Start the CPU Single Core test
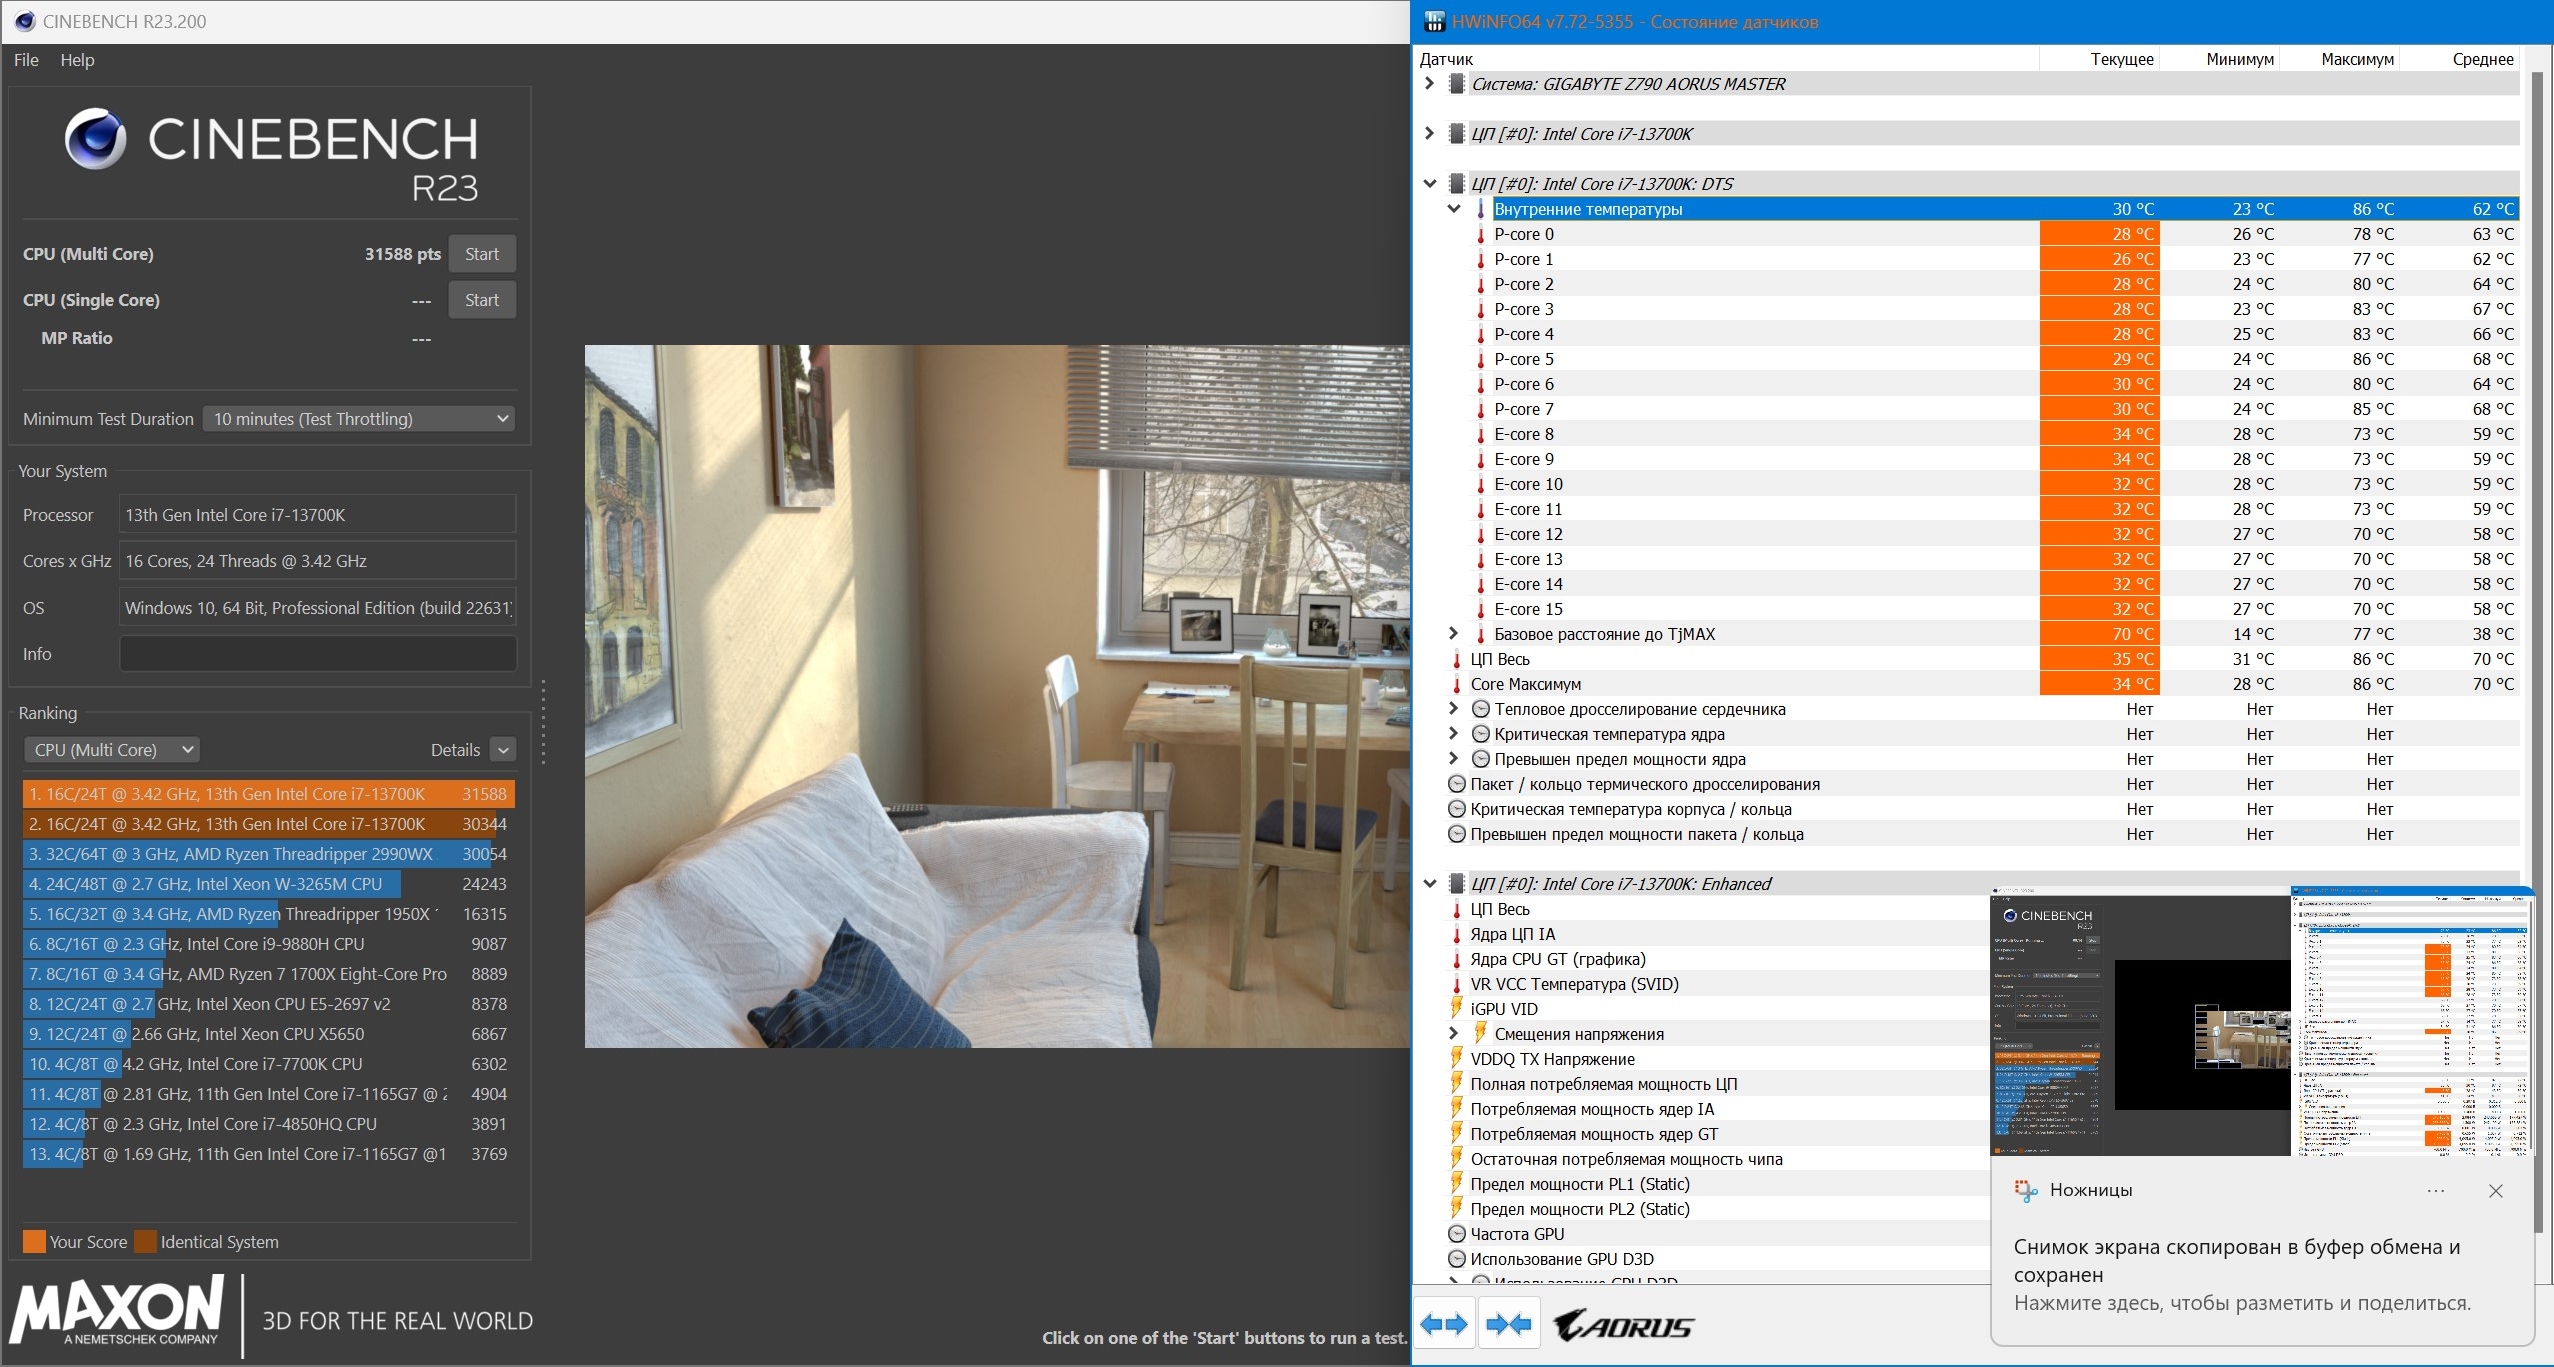 point(482,300)
